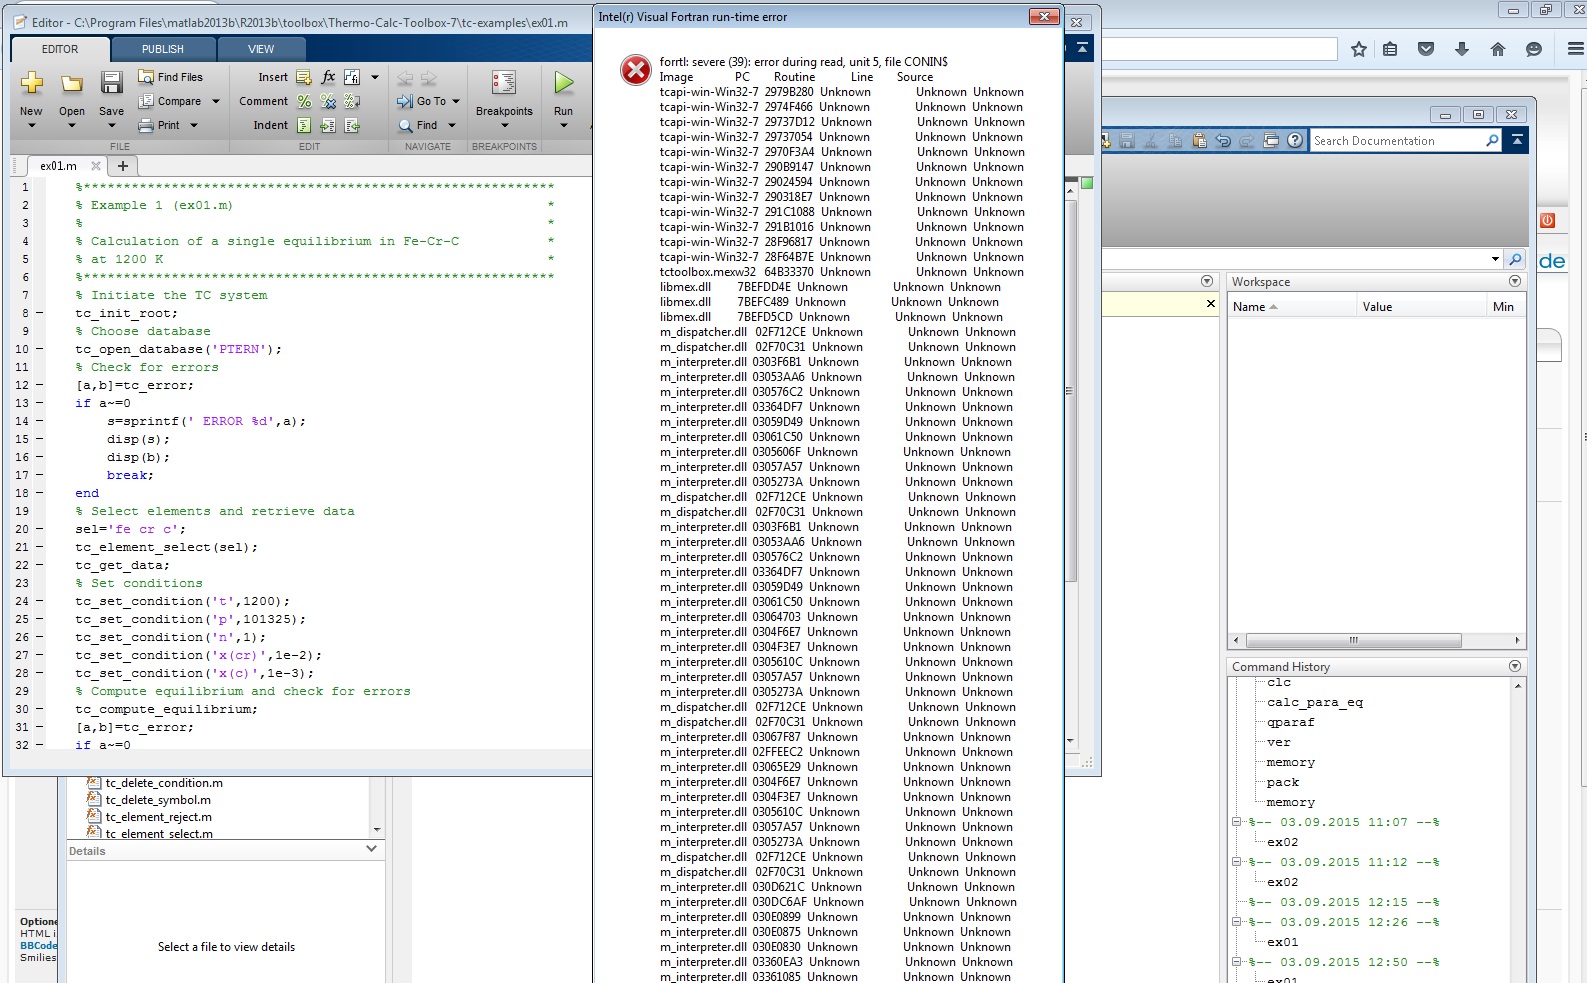Click the Save floppy disk icon
1587x983 pixels.
pyautogui.click(x=111, y=83)
